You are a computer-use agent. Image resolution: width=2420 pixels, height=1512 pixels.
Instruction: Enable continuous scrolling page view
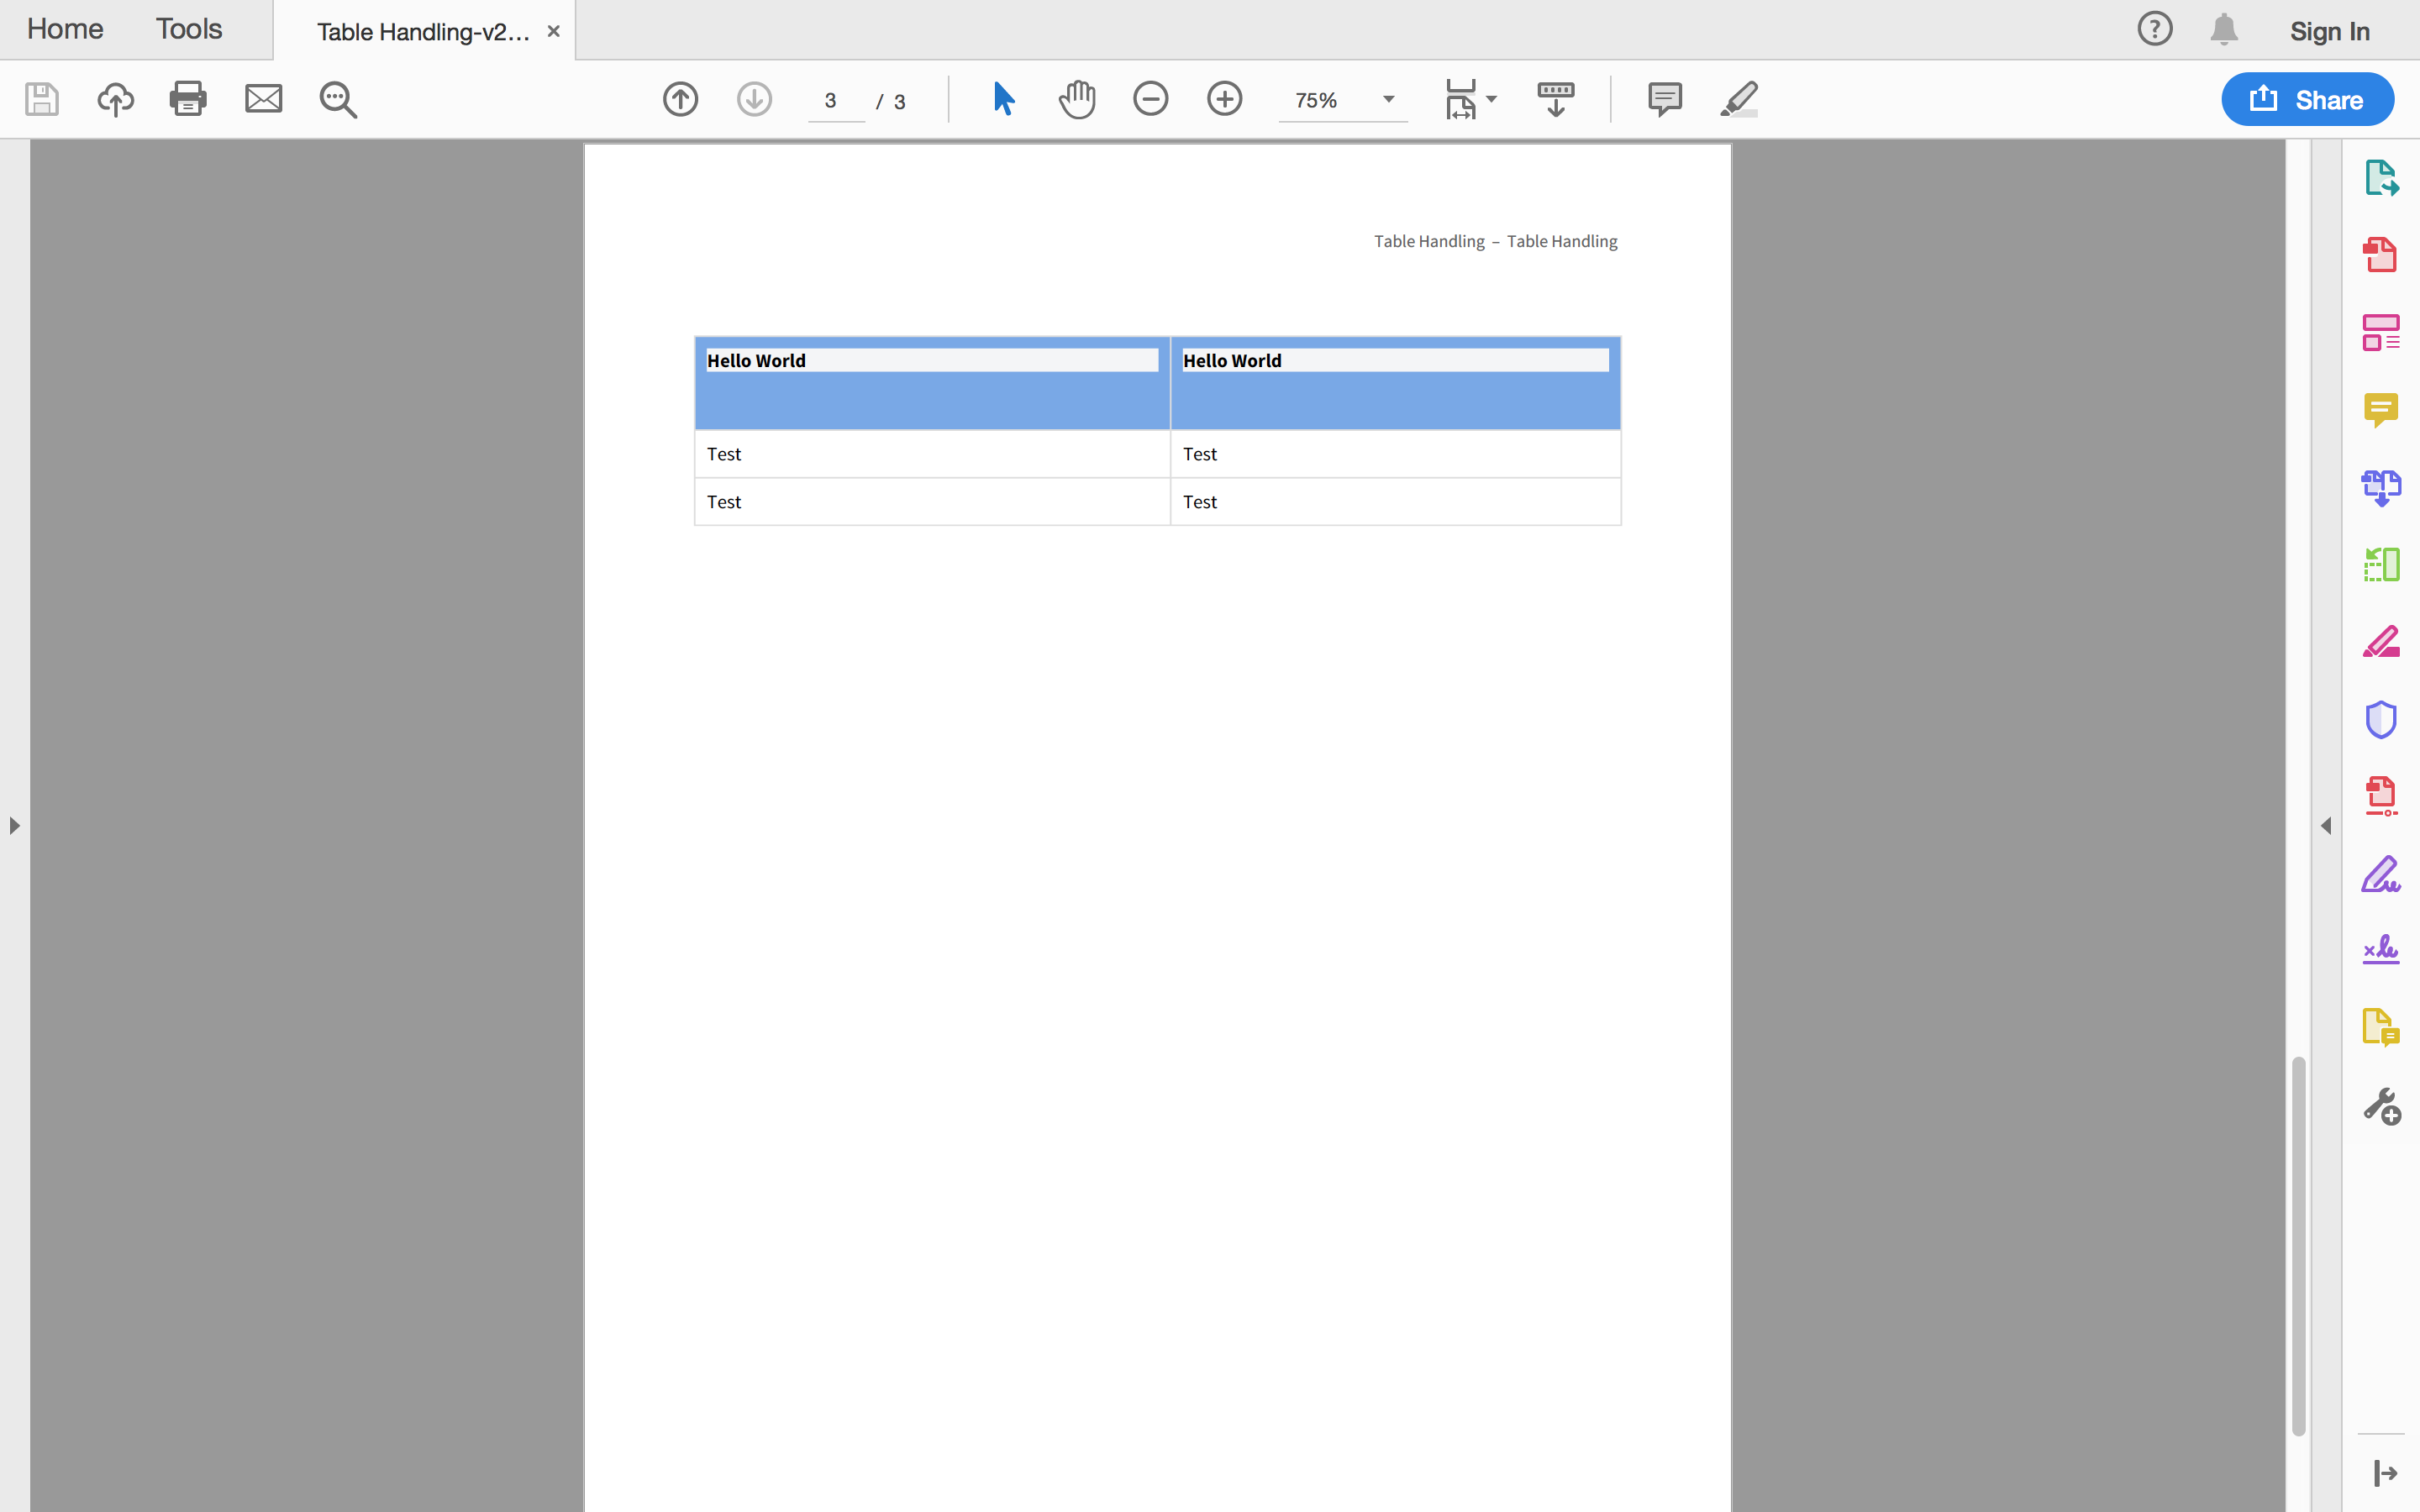coord(1555,99)
